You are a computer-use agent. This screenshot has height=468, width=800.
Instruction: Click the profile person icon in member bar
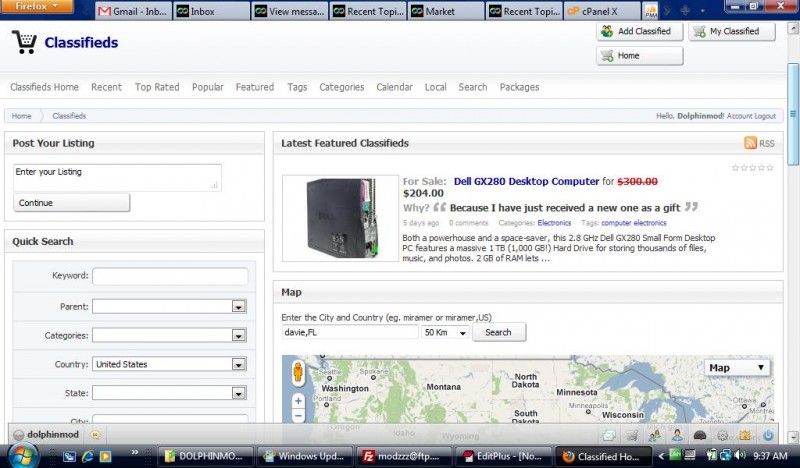[x=677, y=435]
